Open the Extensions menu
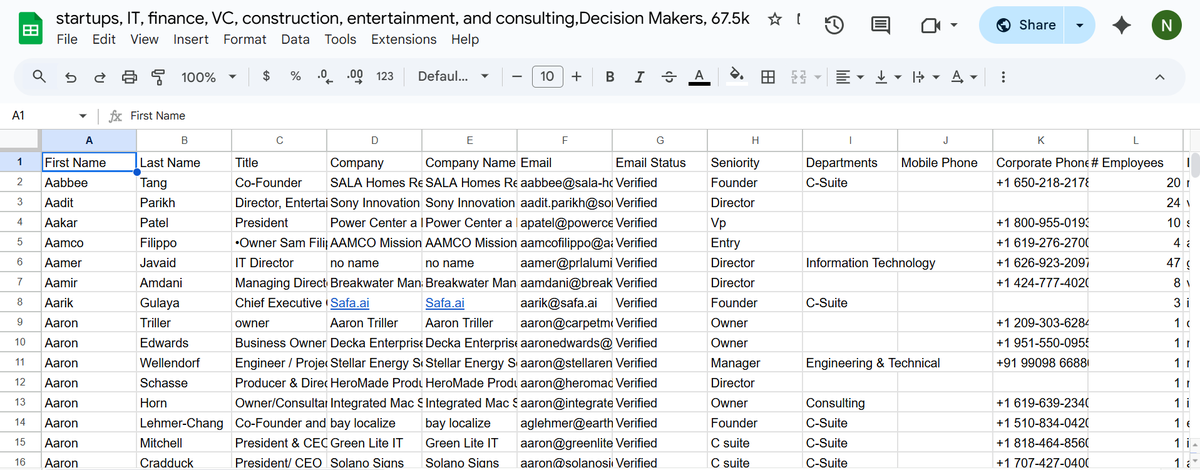 [x=404, y=39]
